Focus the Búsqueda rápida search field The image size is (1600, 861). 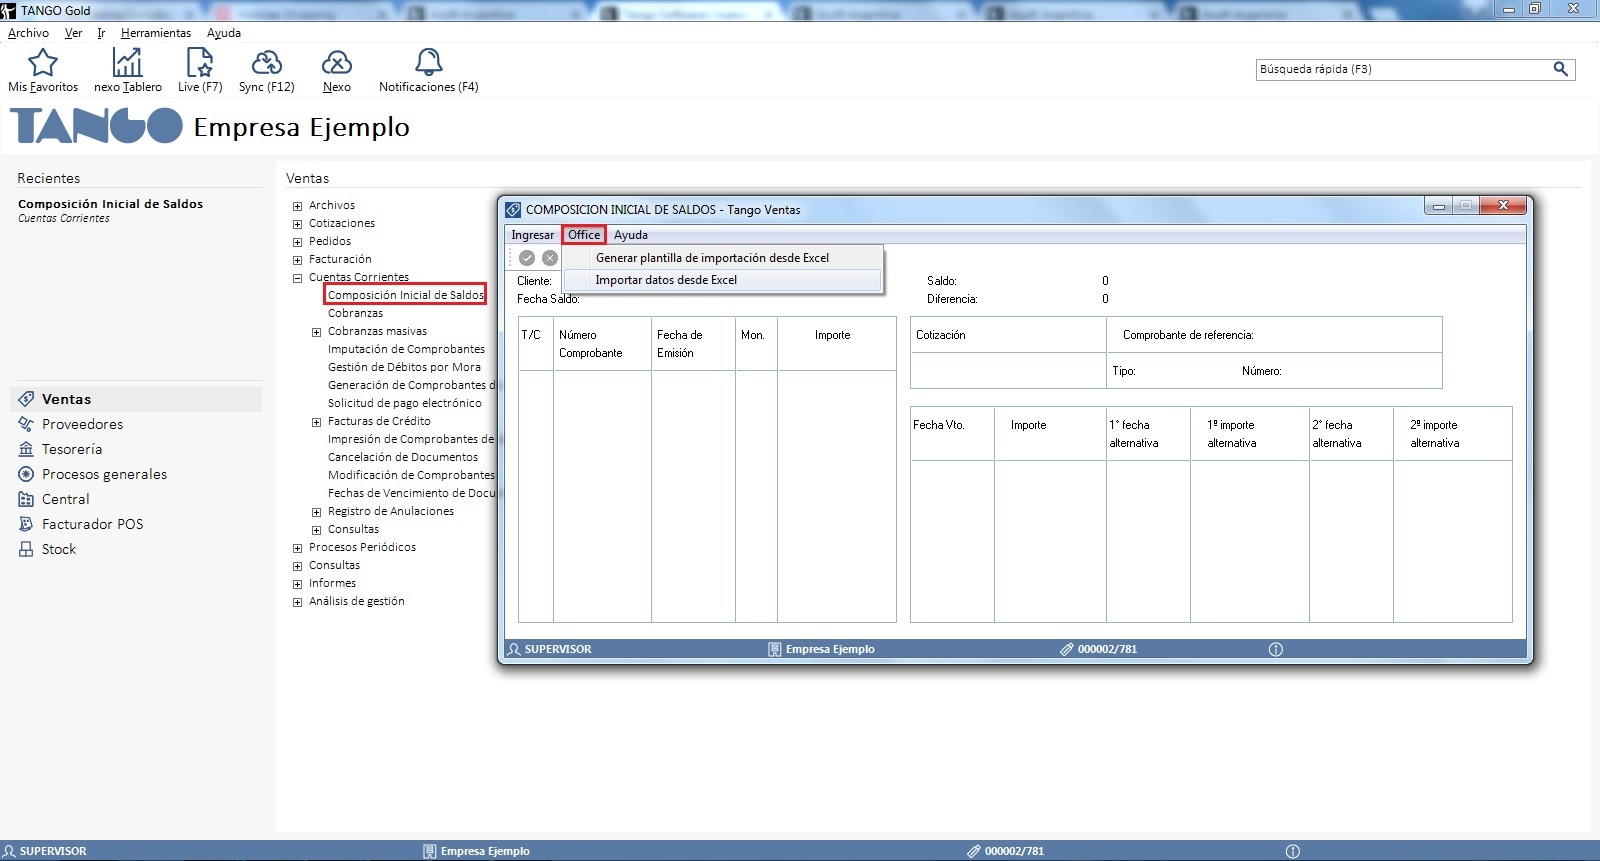1400,69
